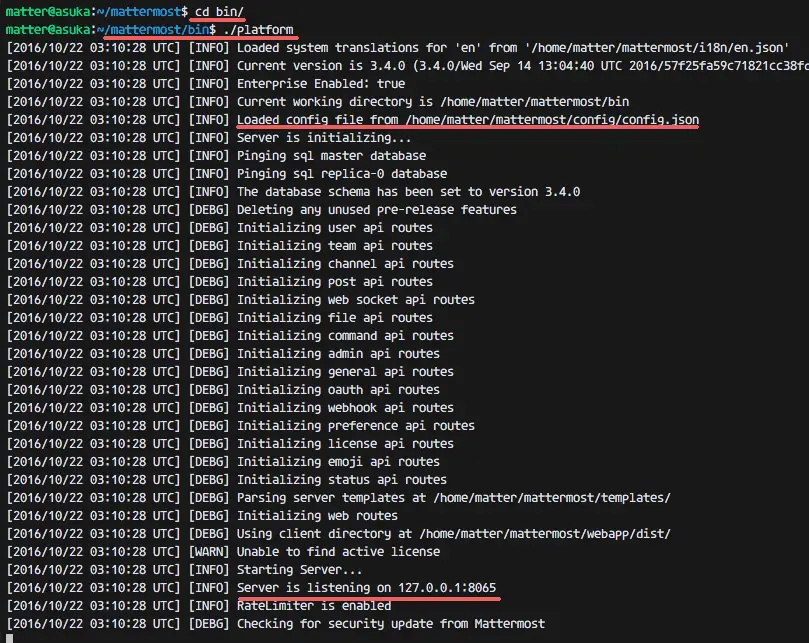Click the terminal cursor block at bottom

9,638
